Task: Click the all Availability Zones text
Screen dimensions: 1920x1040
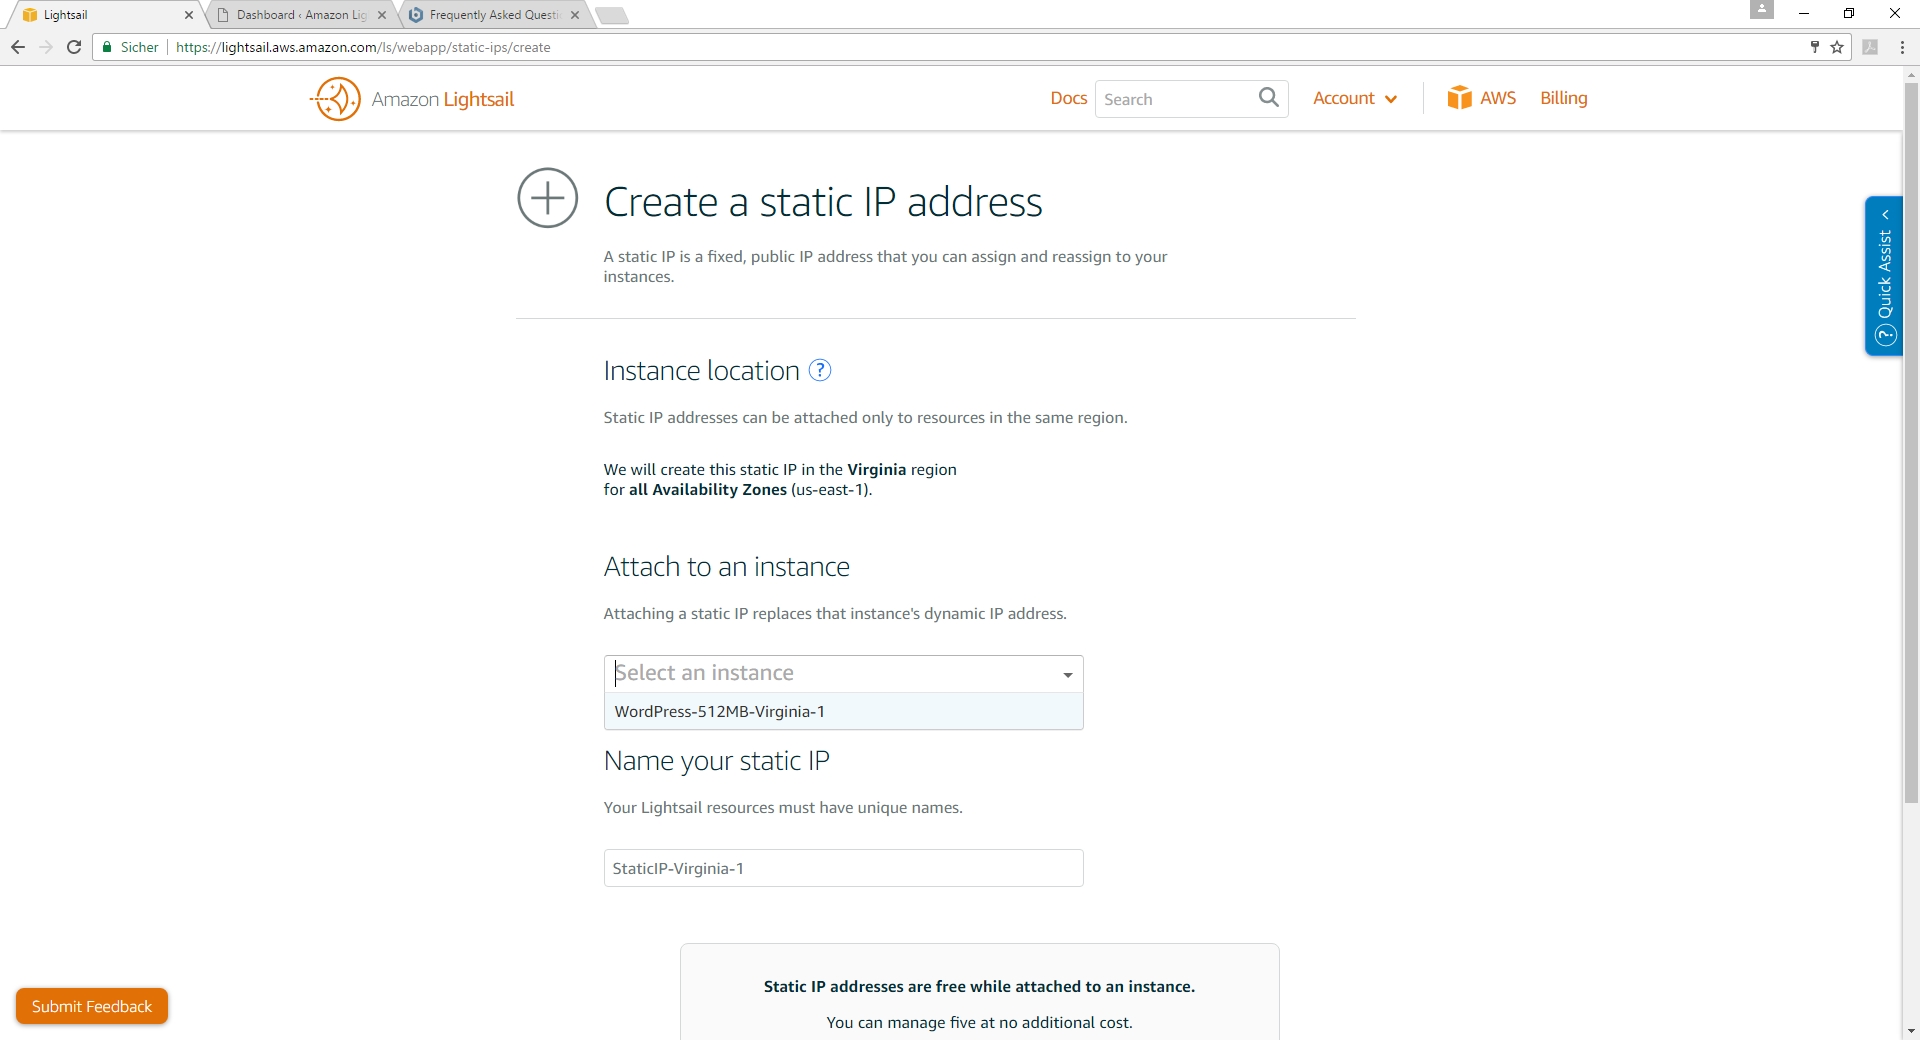Action: tap(708, 489)
